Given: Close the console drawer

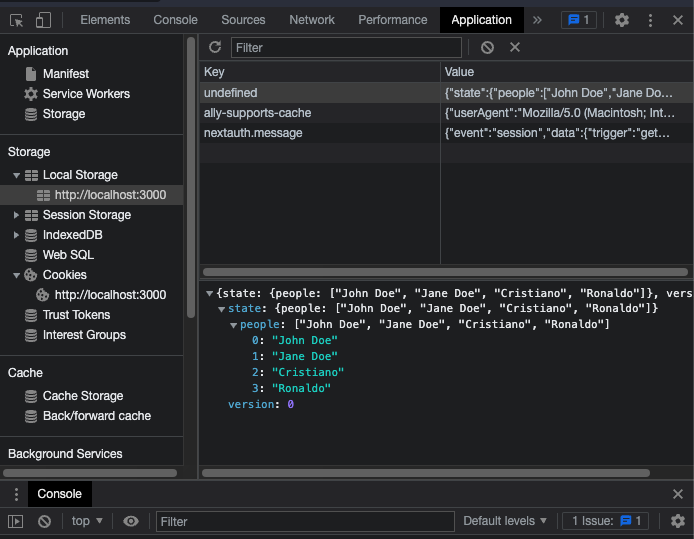Looking at the screenshot, I should (x=678, y=494).
